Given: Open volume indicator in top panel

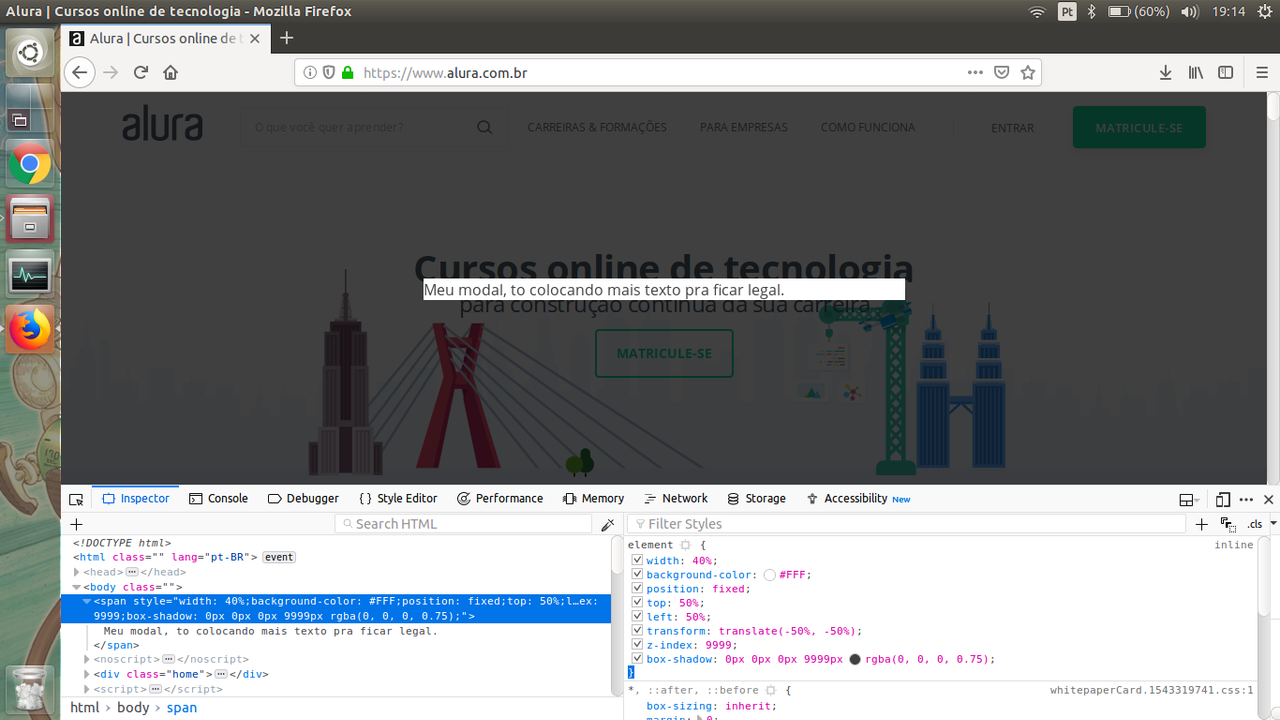Looking at the screenshot, I should pyautogui.click(x=1189, y=12).
